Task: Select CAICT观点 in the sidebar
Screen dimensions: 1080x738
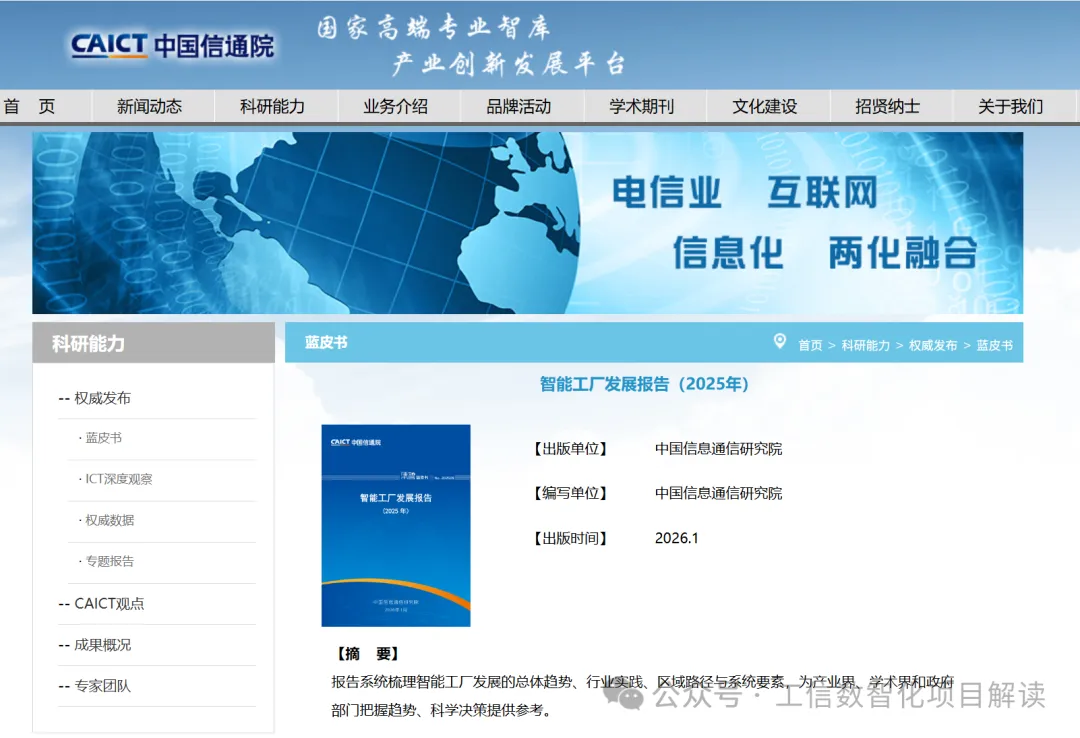Action: tap(109, 604)
